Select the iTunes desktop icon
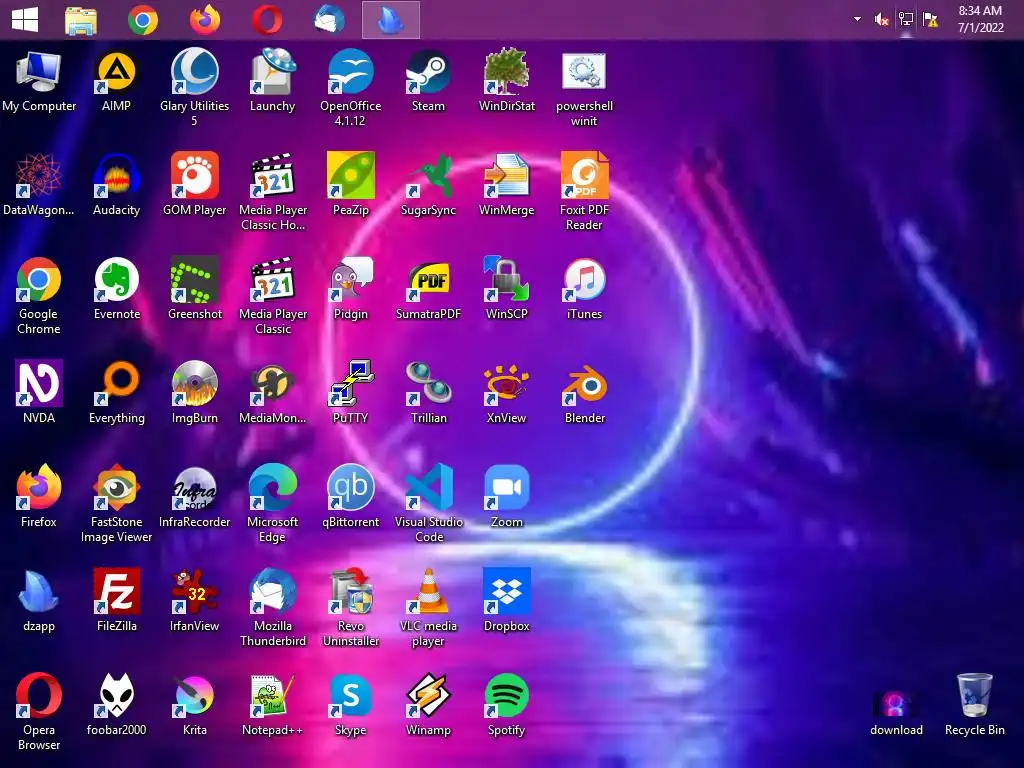 584,280
